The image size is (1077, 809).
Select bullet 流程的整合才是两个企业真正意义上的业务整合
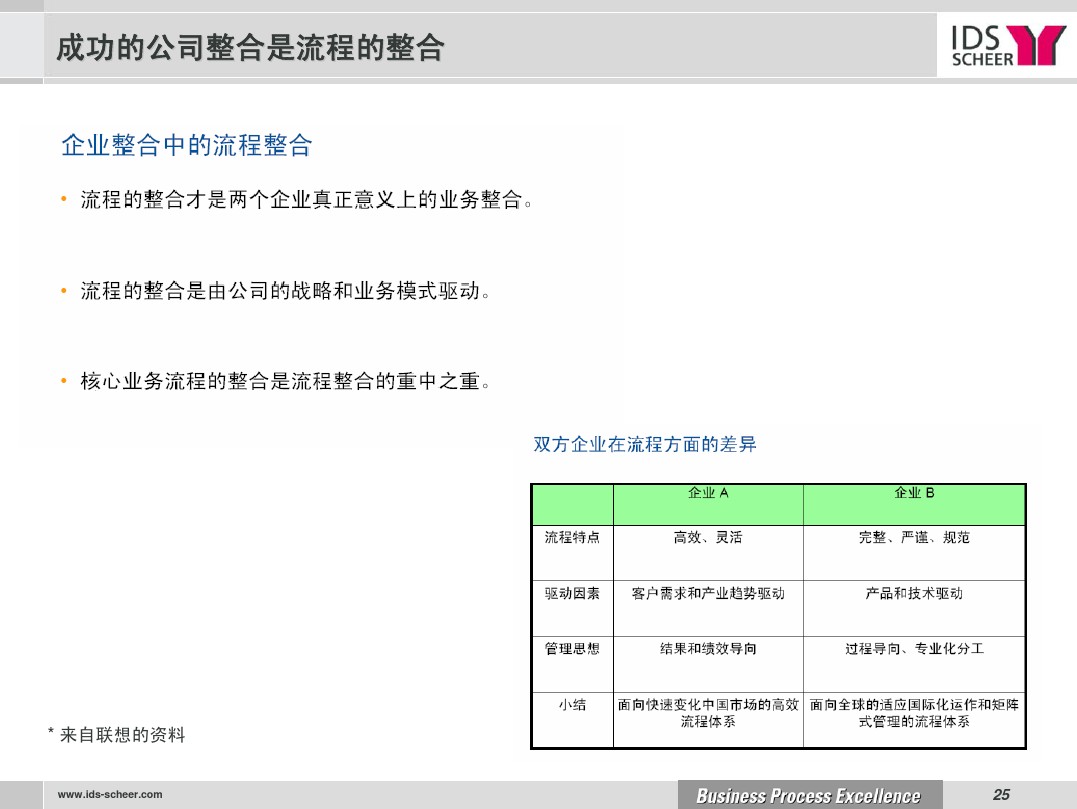click(x=306, y=200)
